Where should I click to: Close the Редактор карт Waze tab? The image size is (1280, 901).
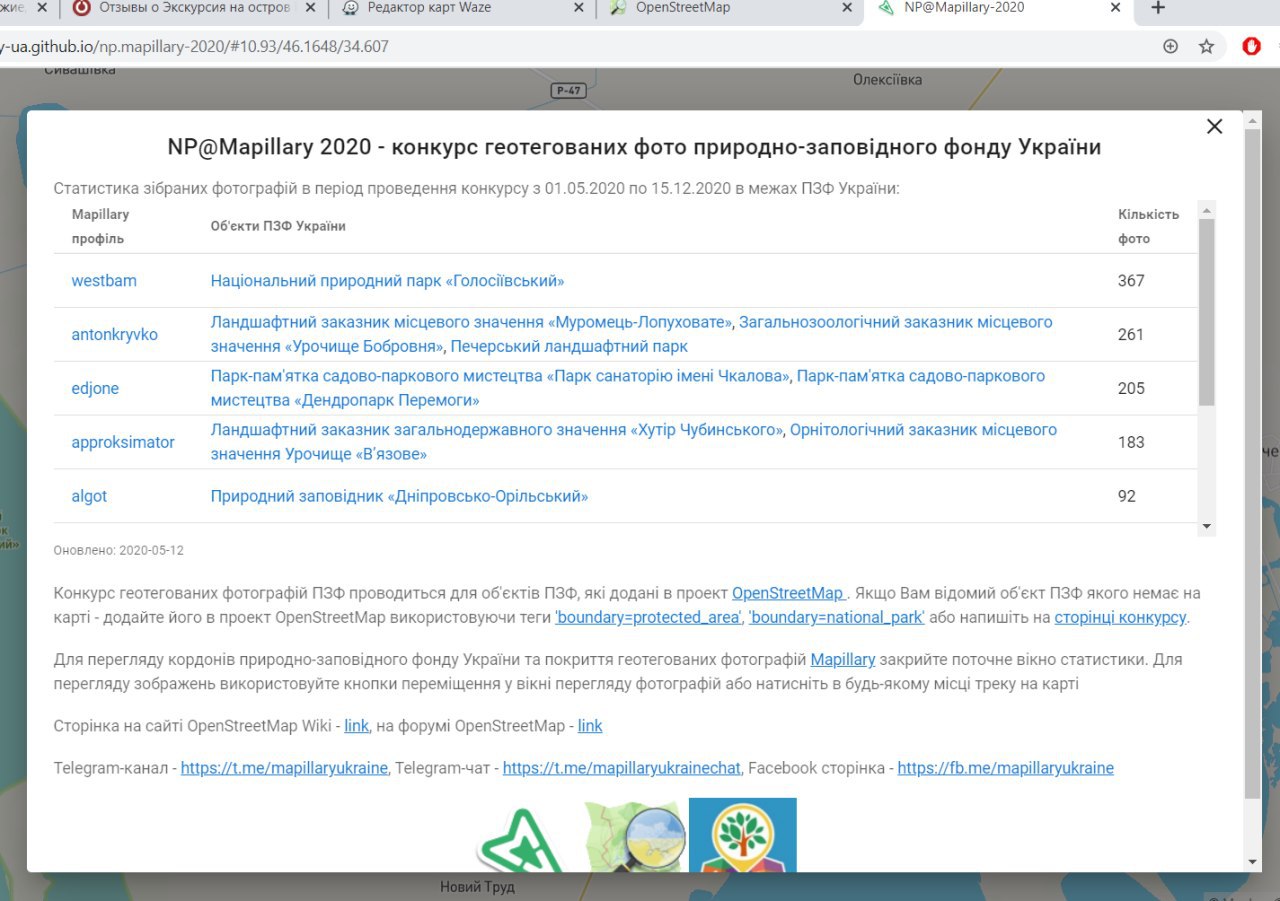[x=578, y=8]
